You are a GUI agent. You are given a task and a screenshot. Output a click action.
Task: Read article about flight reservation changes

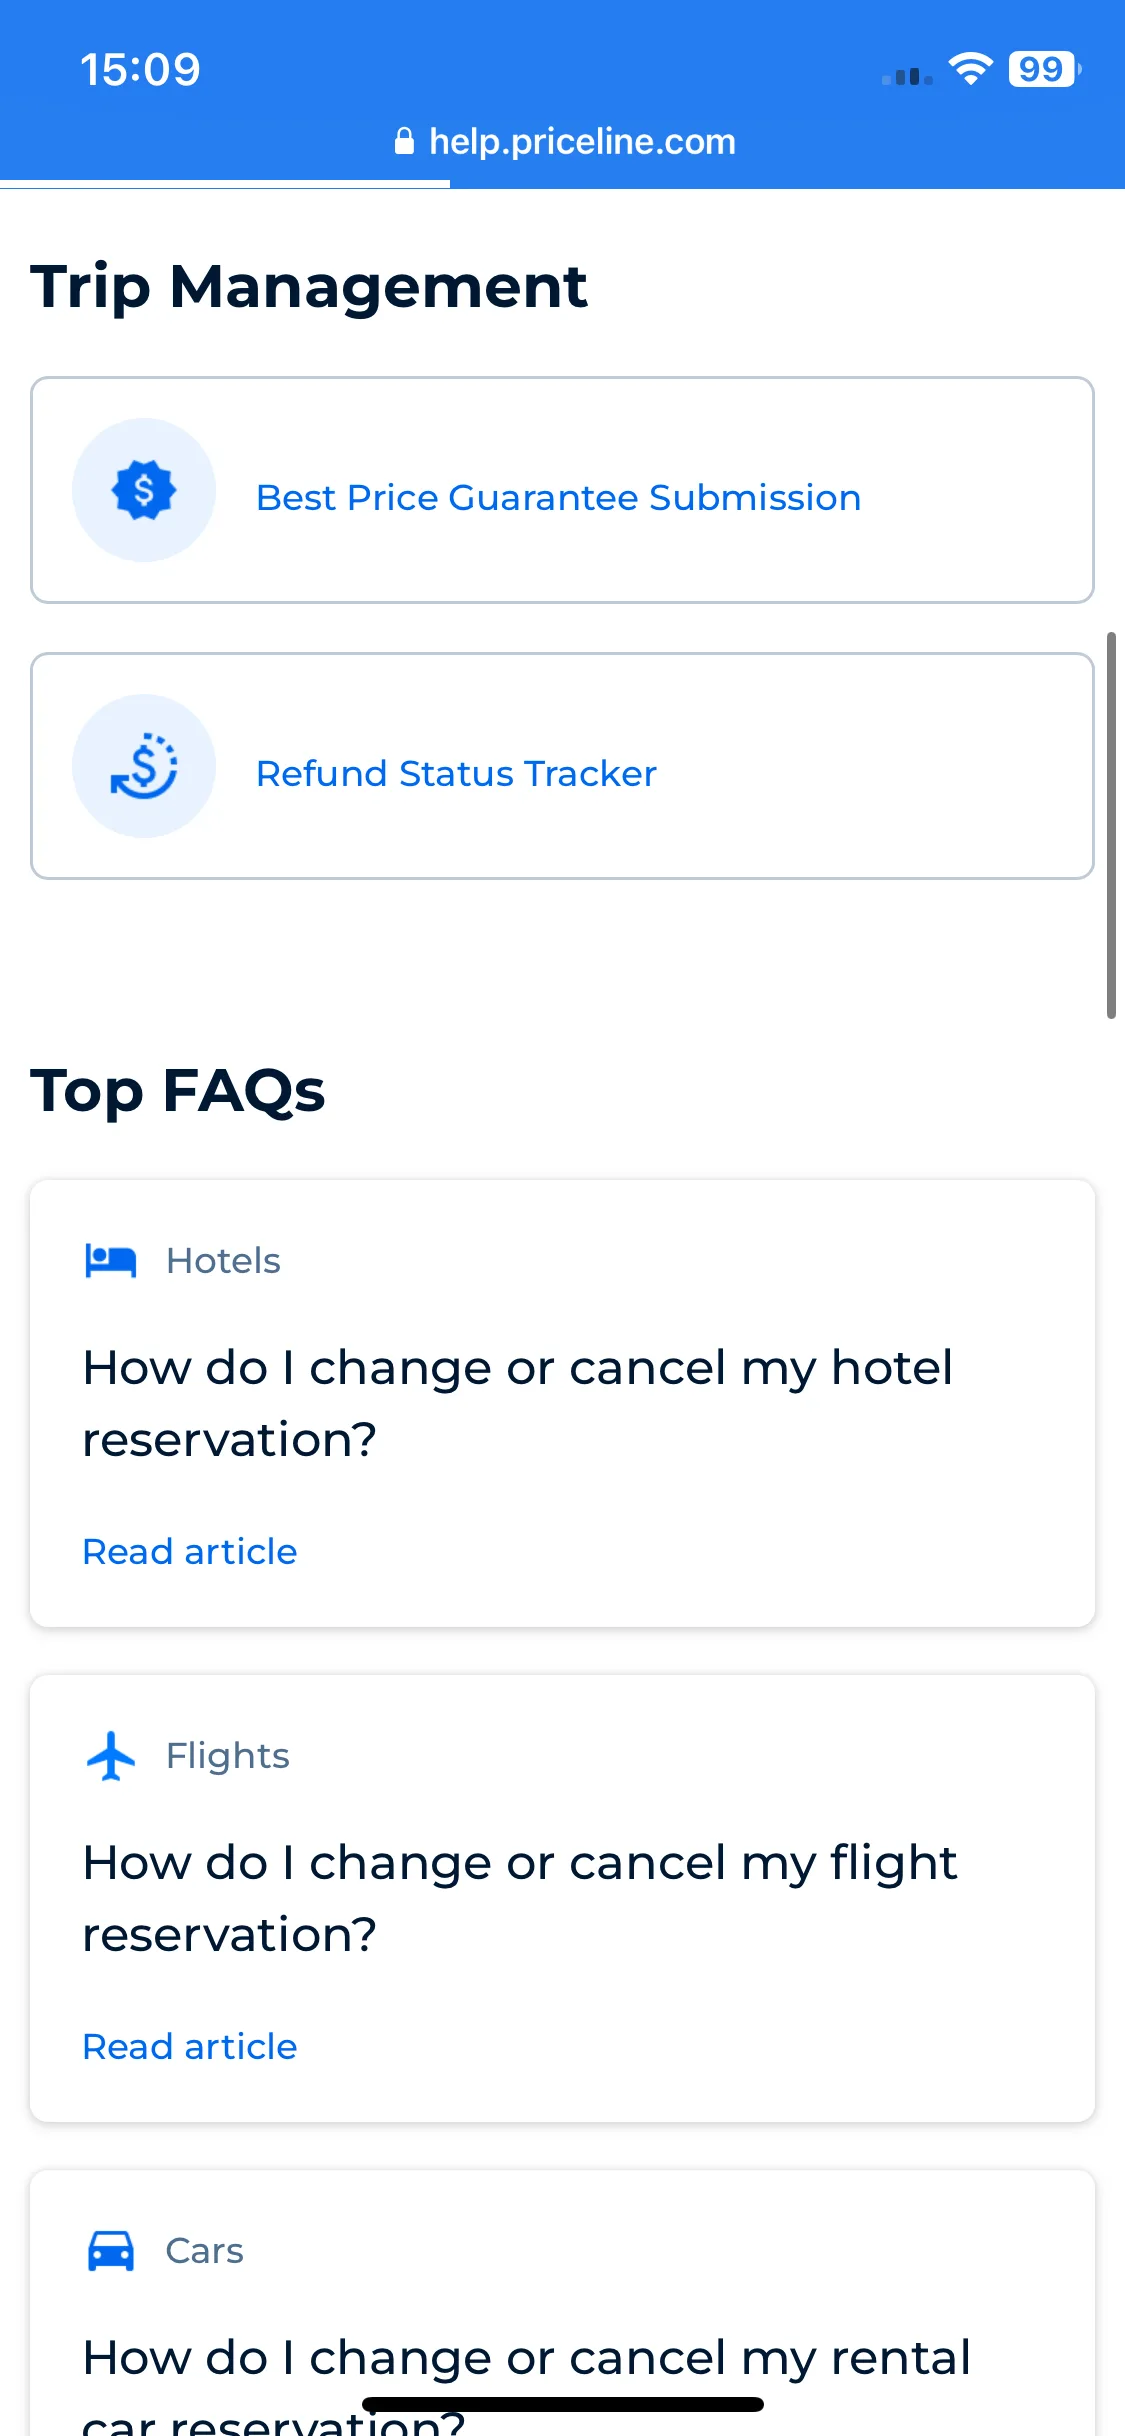click(190, 2047)
